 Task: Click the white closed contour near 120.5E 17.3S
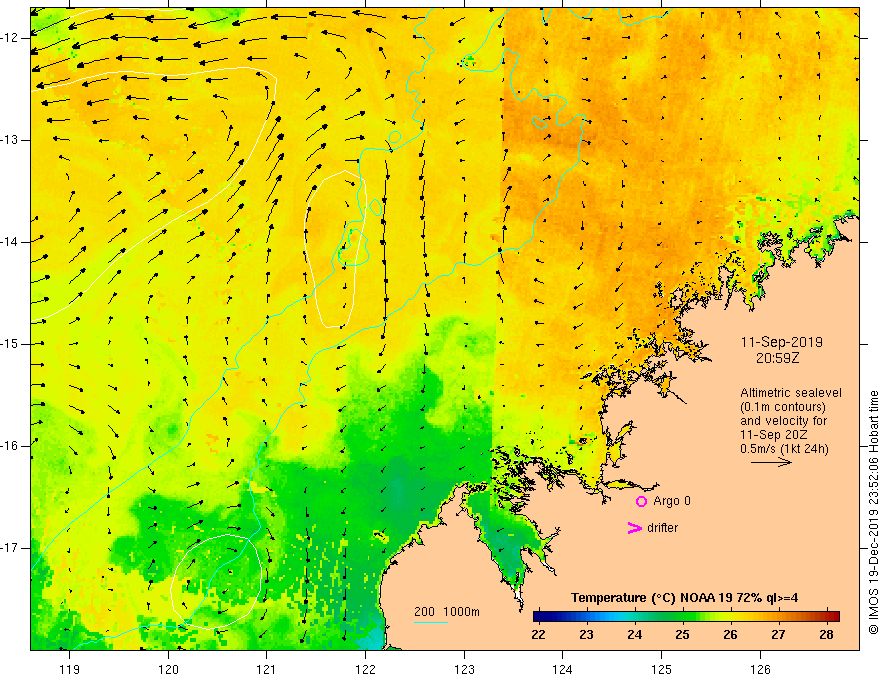point(216,582)
